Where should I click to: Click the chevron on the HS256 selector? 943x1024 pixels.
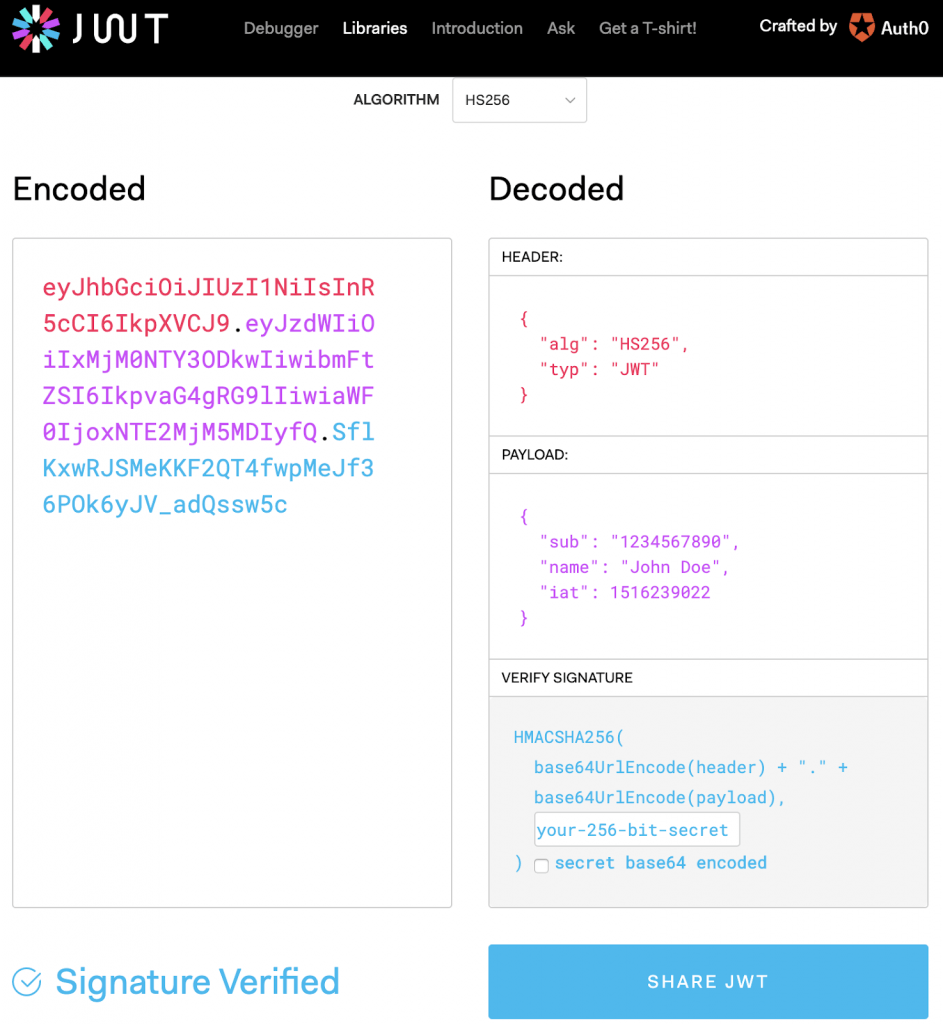[x=569, y=100]
